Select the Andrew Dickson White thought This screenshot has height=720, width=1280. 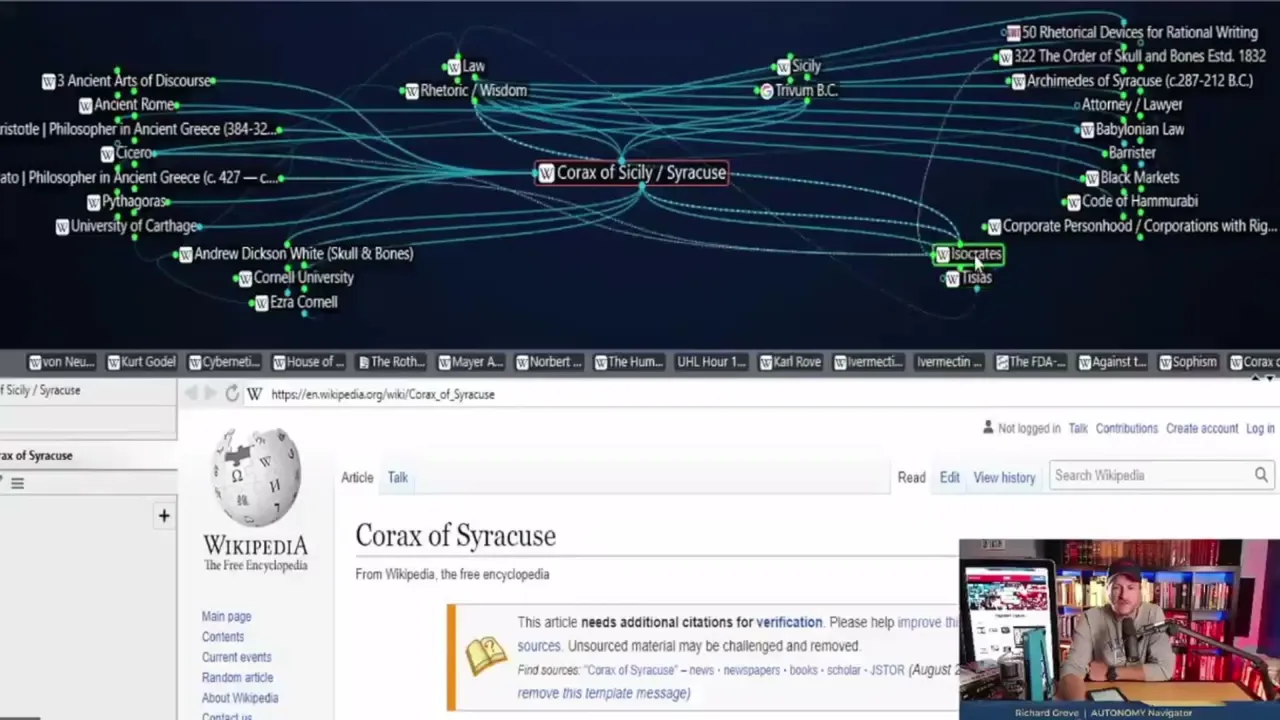pyautogui.click(x=303, y=254)
